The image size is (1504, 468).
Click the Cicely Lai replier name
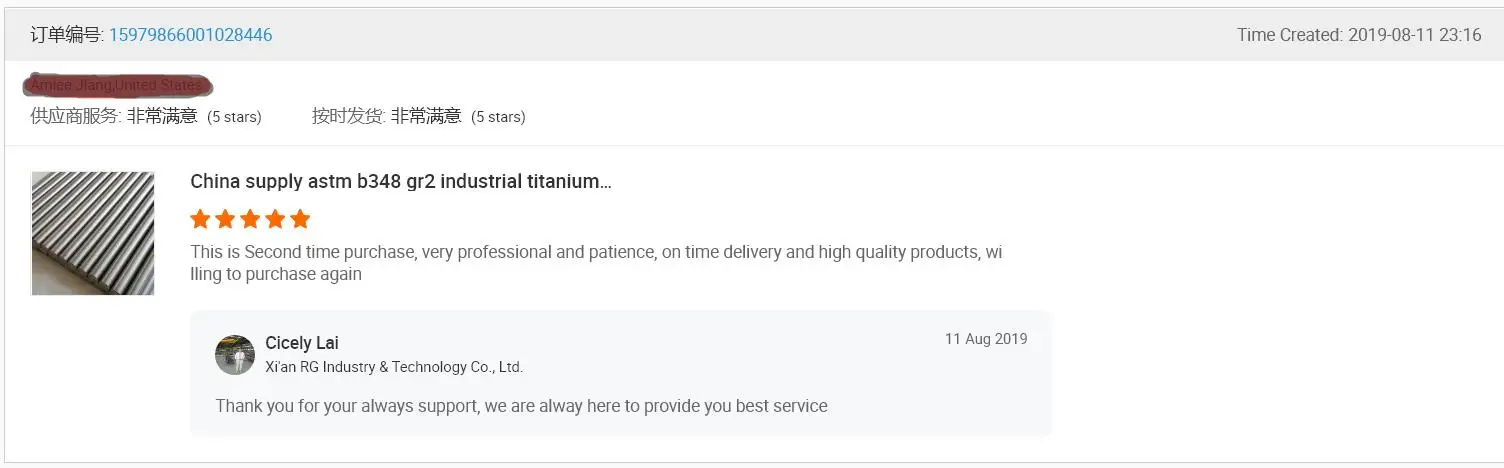coord(302,343)
